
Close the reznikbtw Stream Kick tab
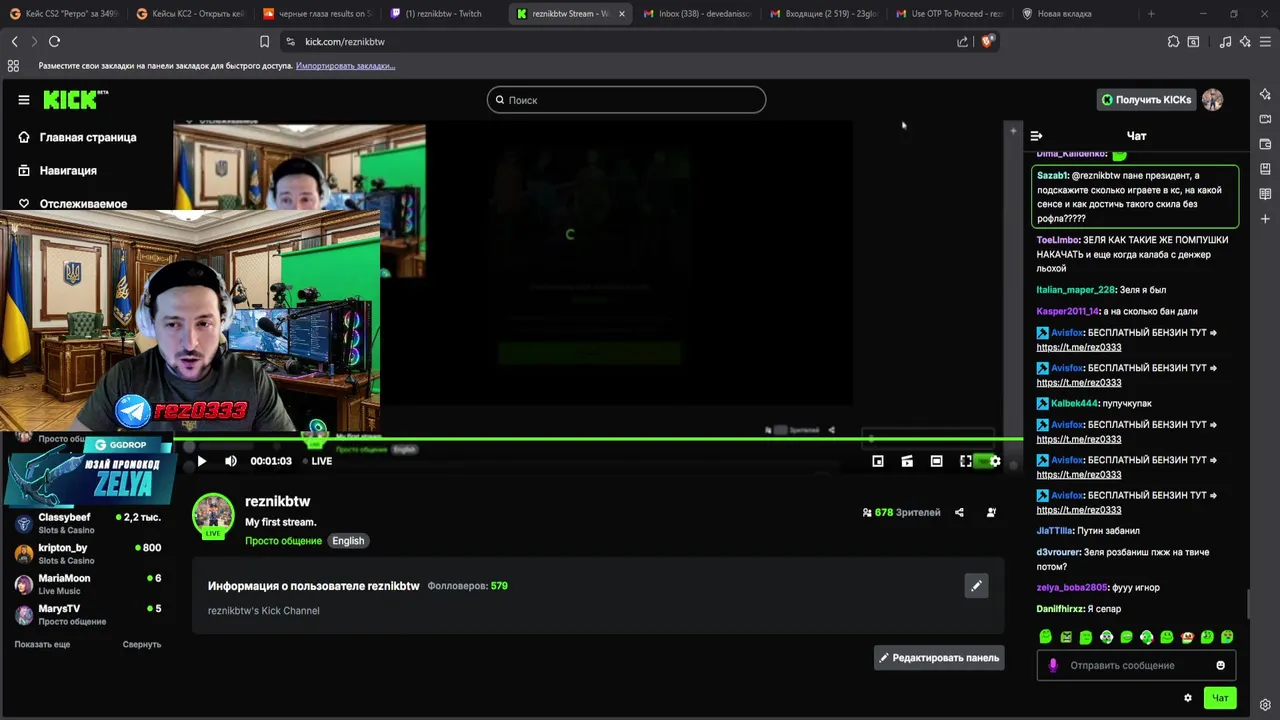click(622, 14)
